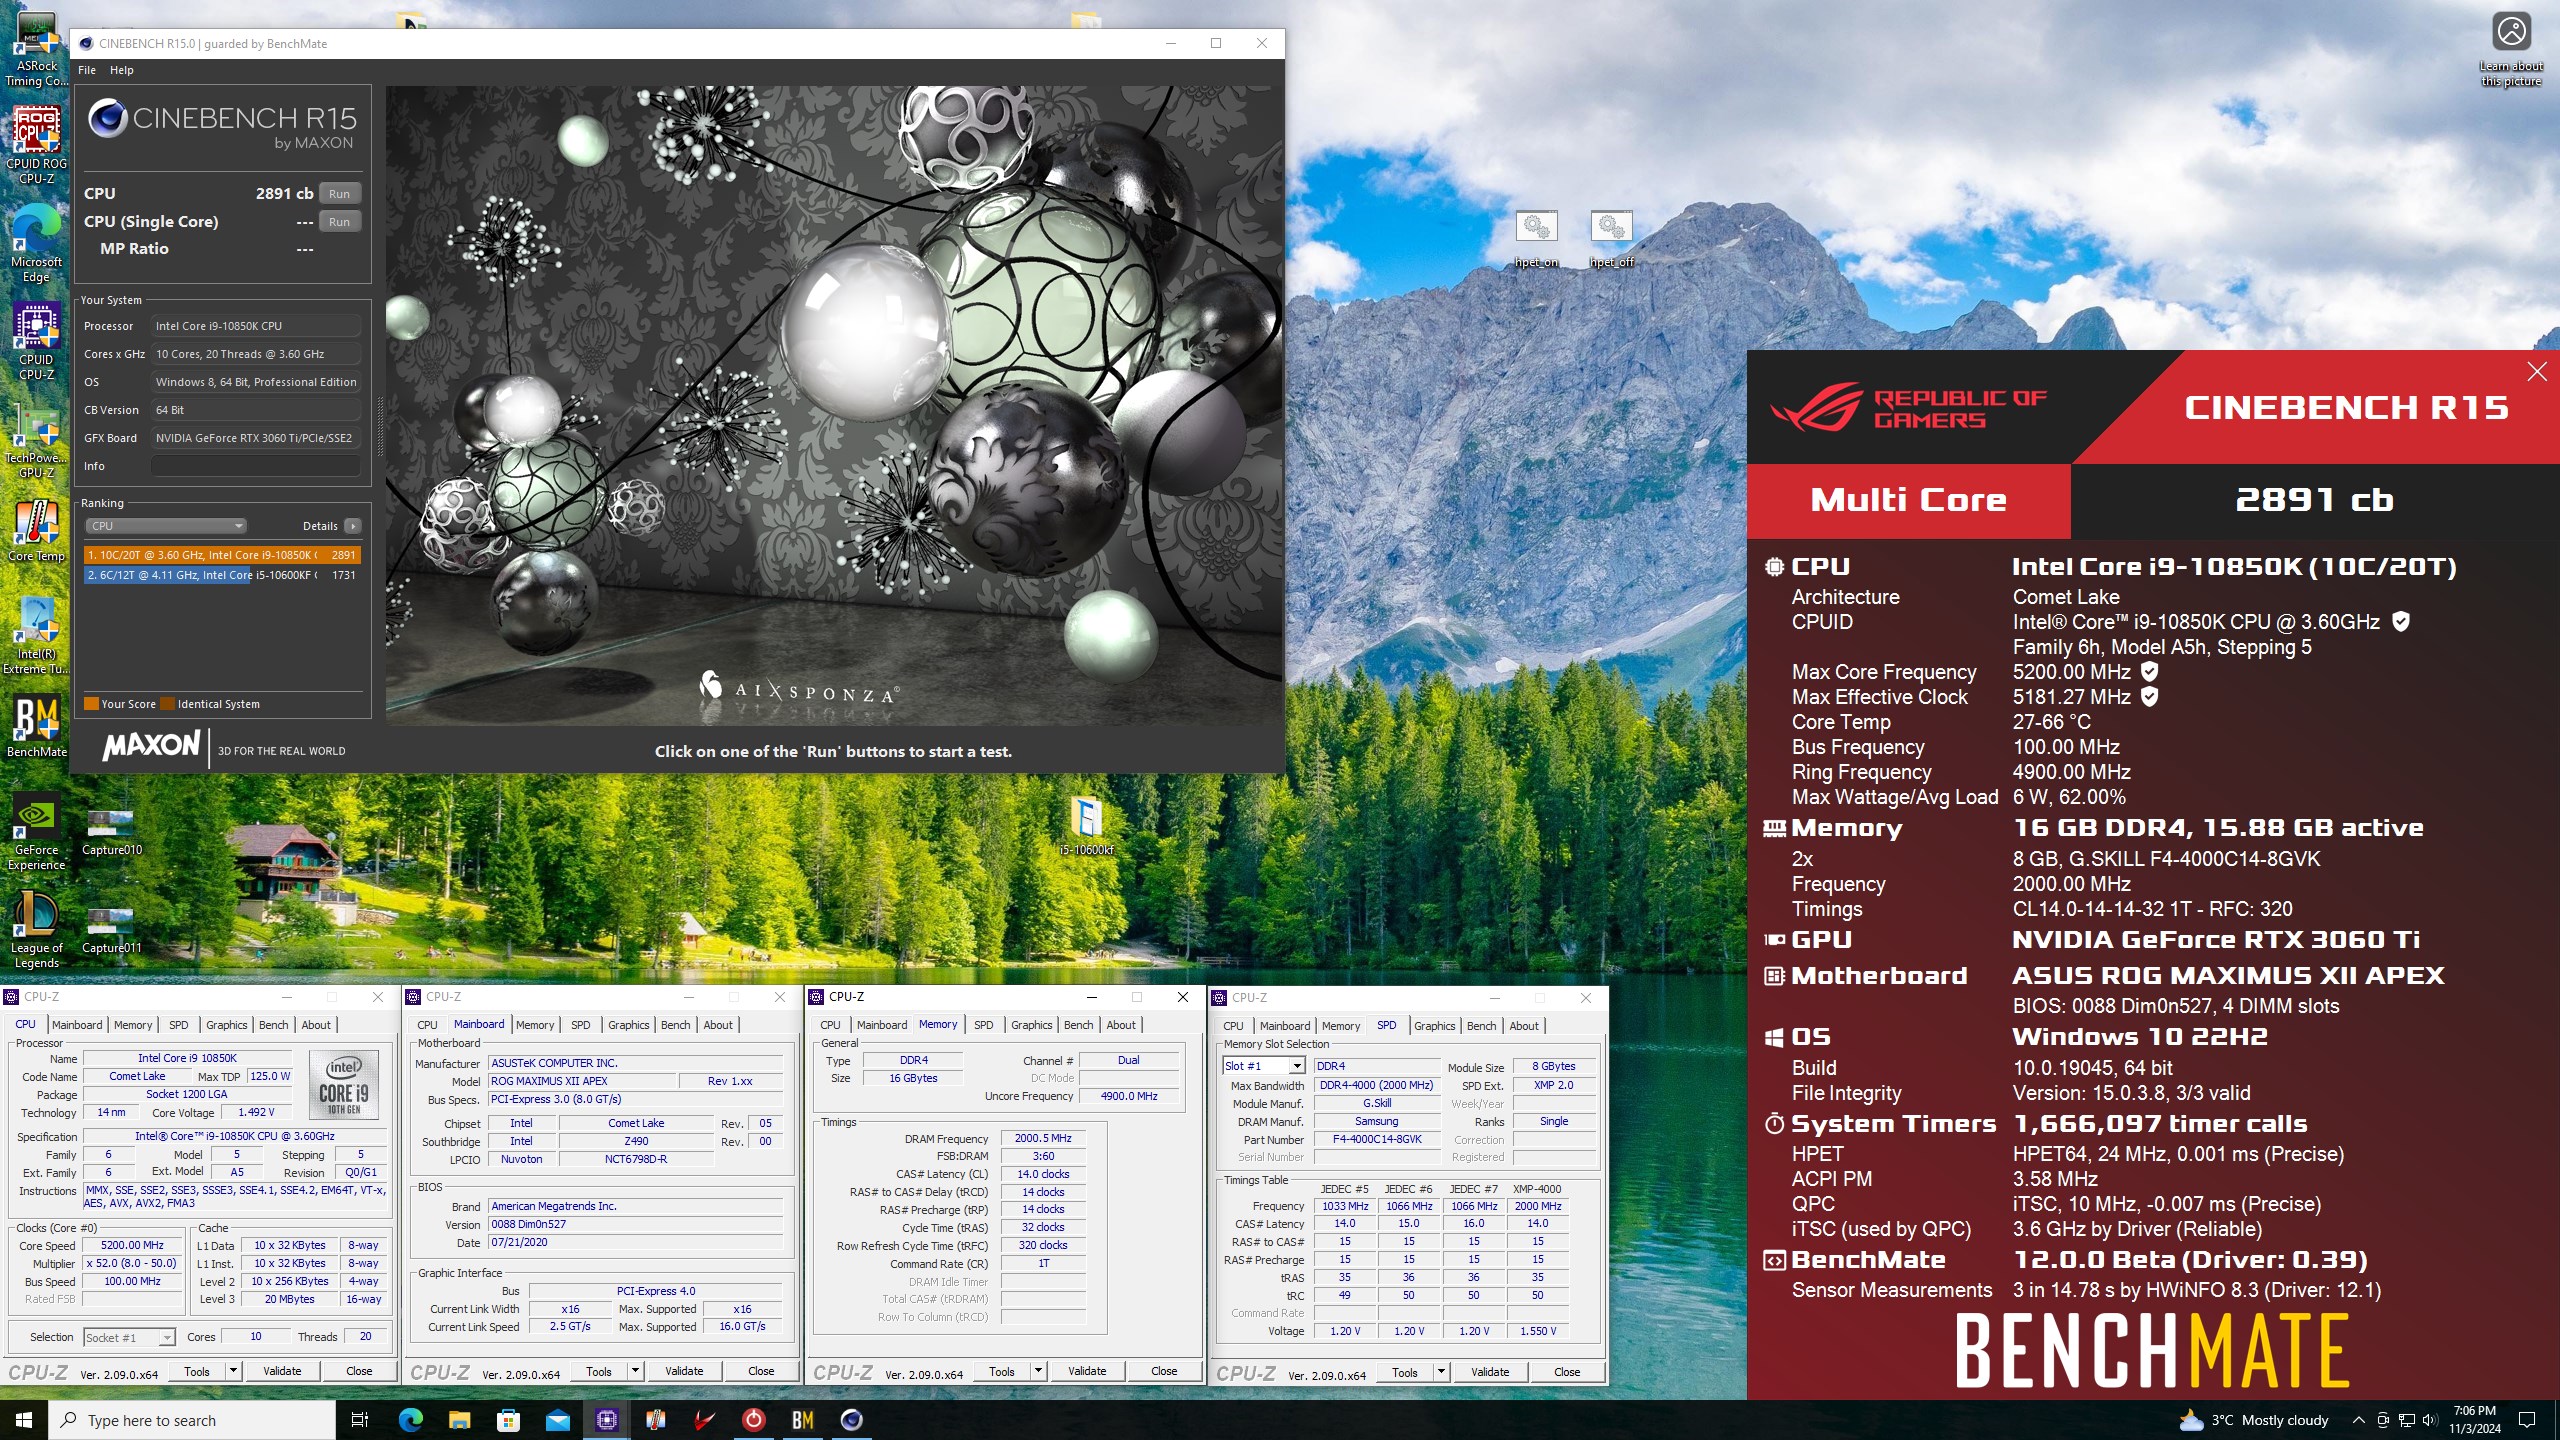Open Tools dropdown arrow in SPD CPU-Z

pyautogui.click(x=1441, y=1372)
